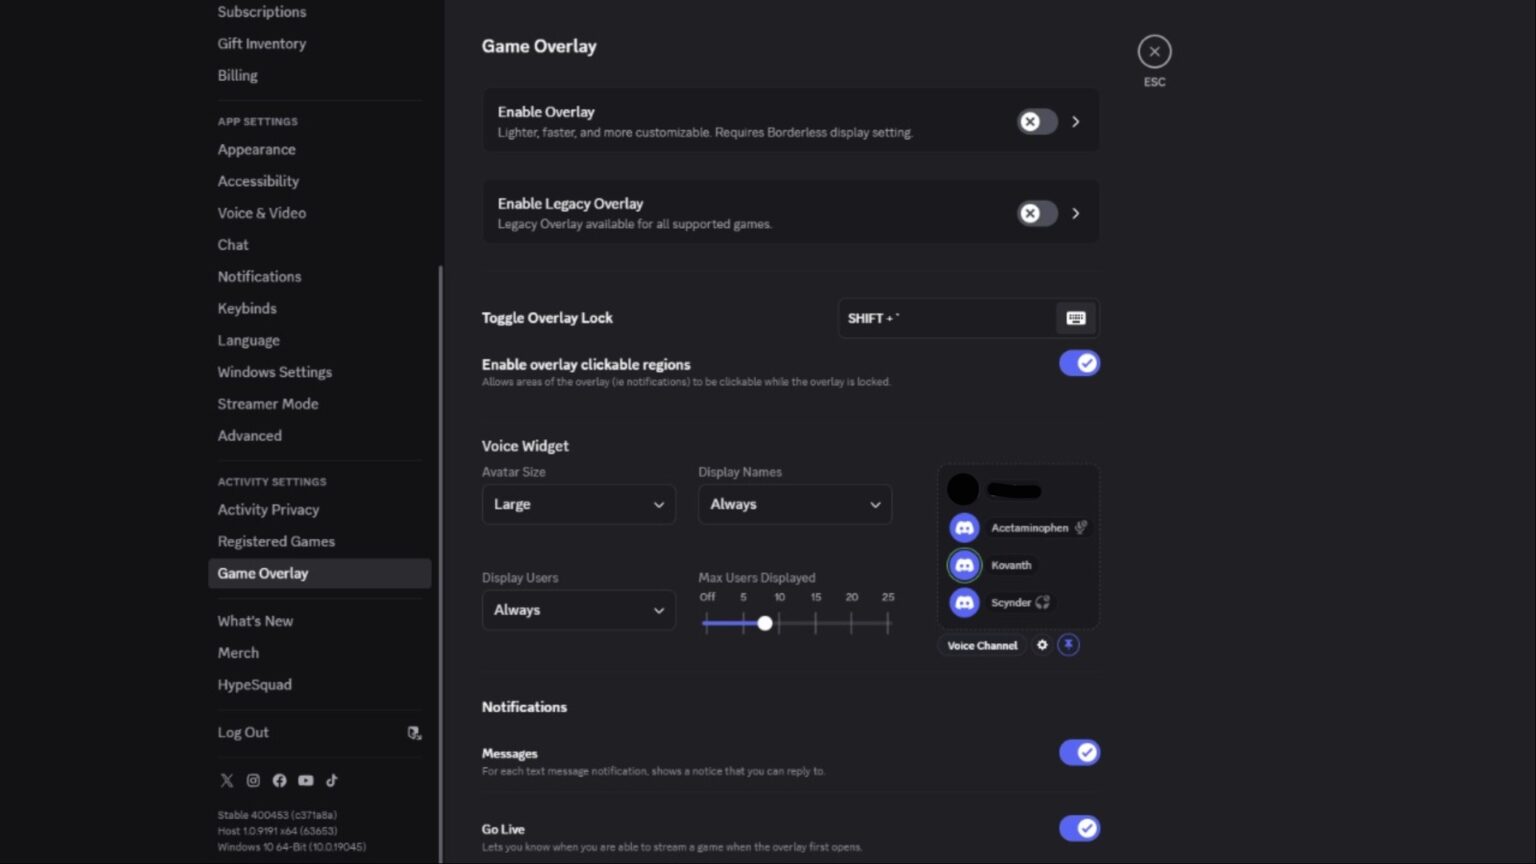Click the gear icon beside Voice Channel
1536x864 pixels.
1042,645
